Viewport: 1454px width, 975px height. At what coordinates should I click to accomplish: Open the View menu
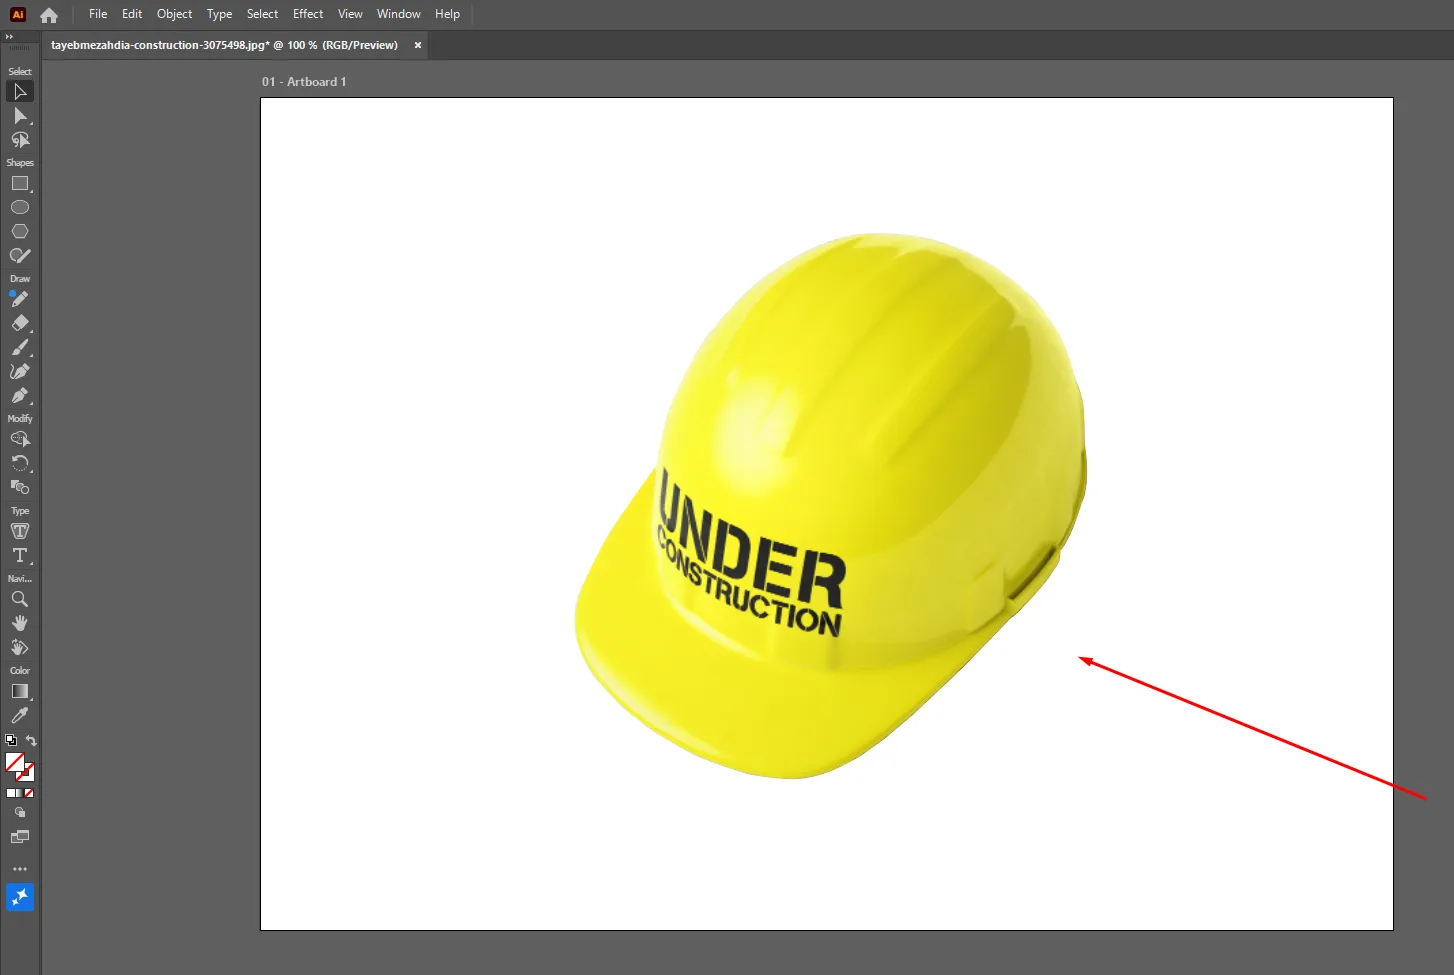coord(349,13)
